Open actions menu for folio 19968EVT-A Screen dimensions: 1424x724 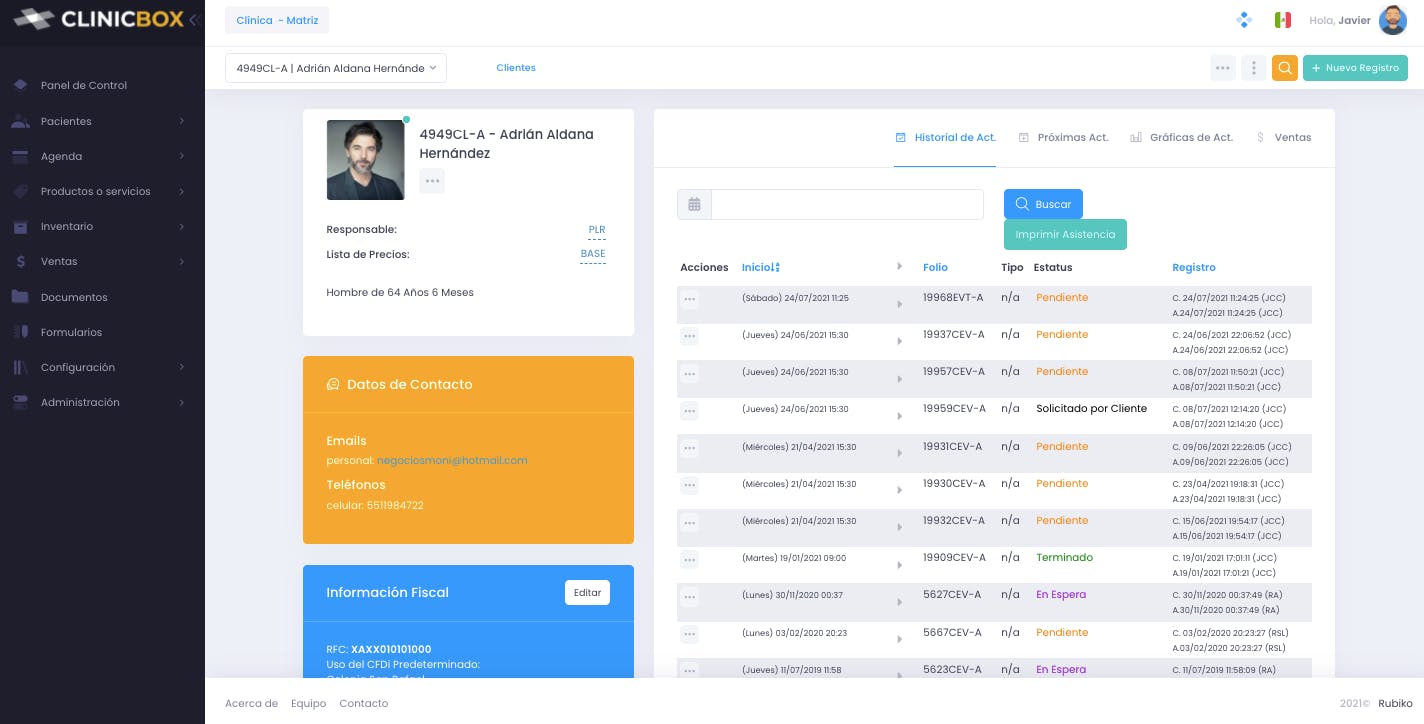click(689, 299)
